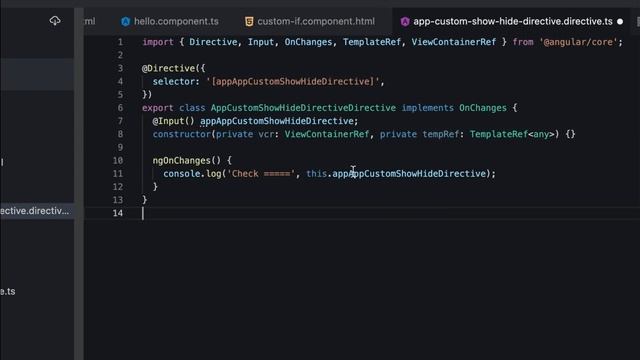Click Angular icon on hello.component.ts tab
Screen dimensions: 640x360
click(125, 22)
